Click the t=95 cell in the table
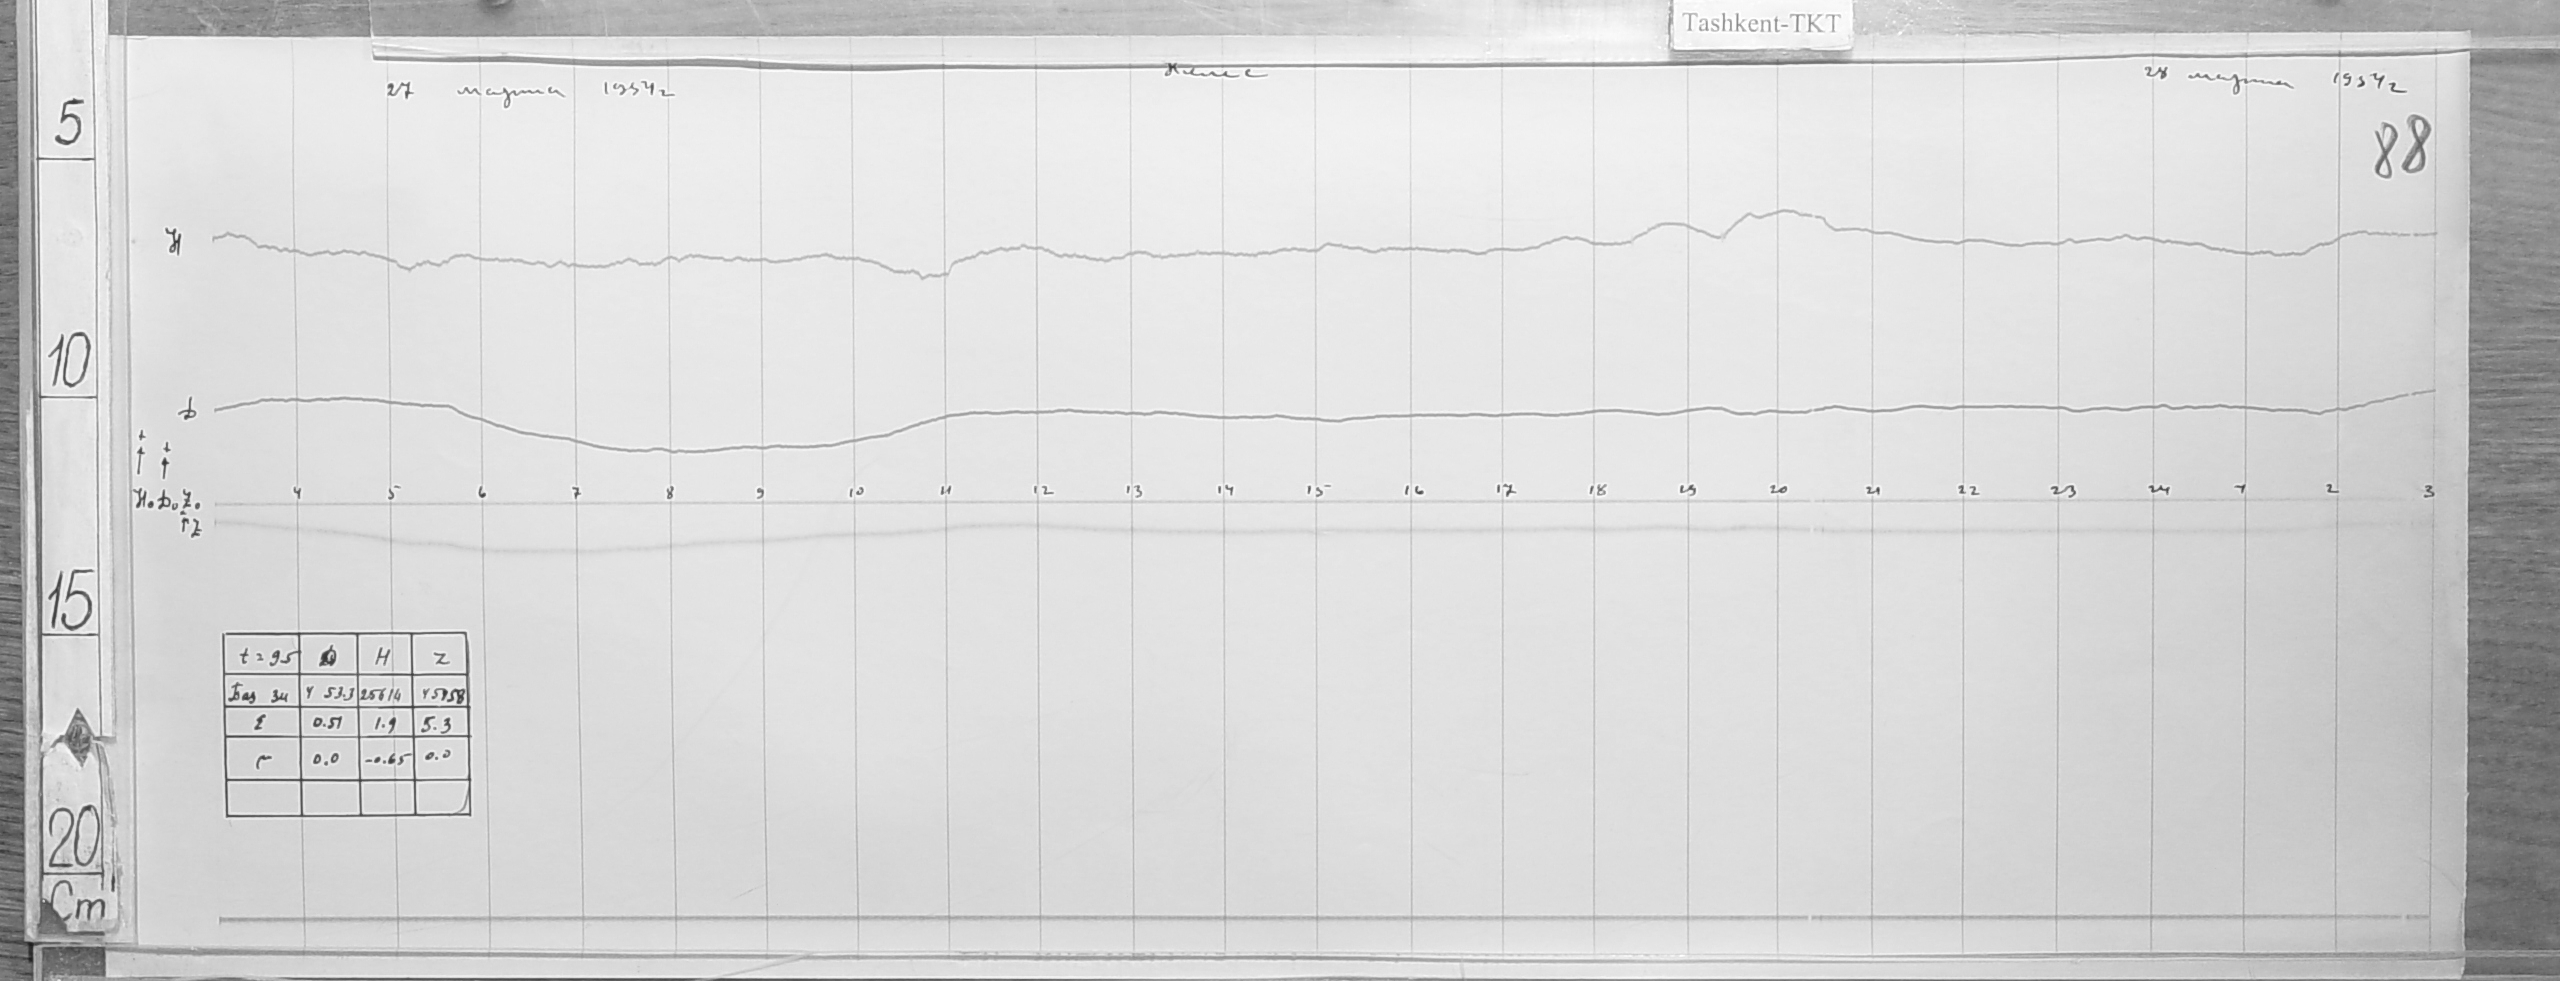The image size is (2560, 981). pyautogui.click(x=263, y=658)
